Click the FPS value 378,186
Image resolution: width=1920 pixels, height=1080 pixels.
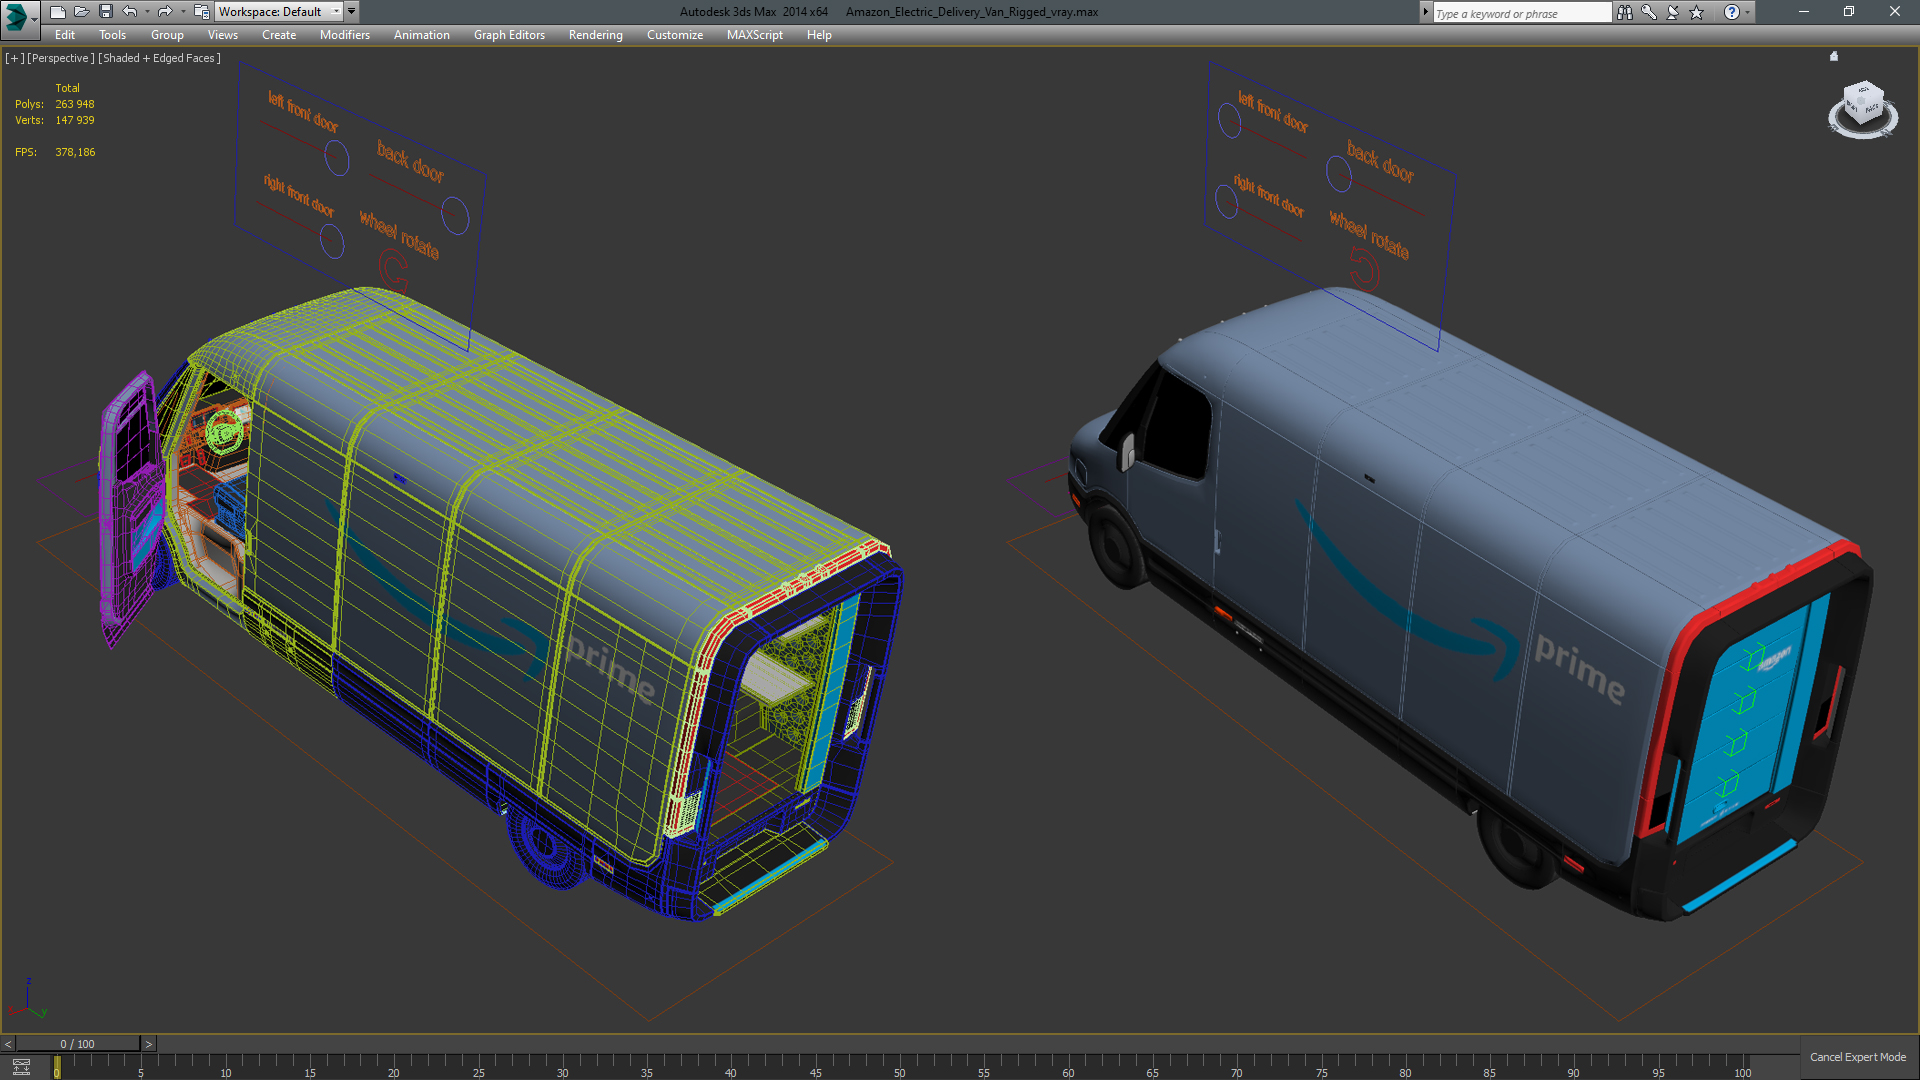point(75,152)
